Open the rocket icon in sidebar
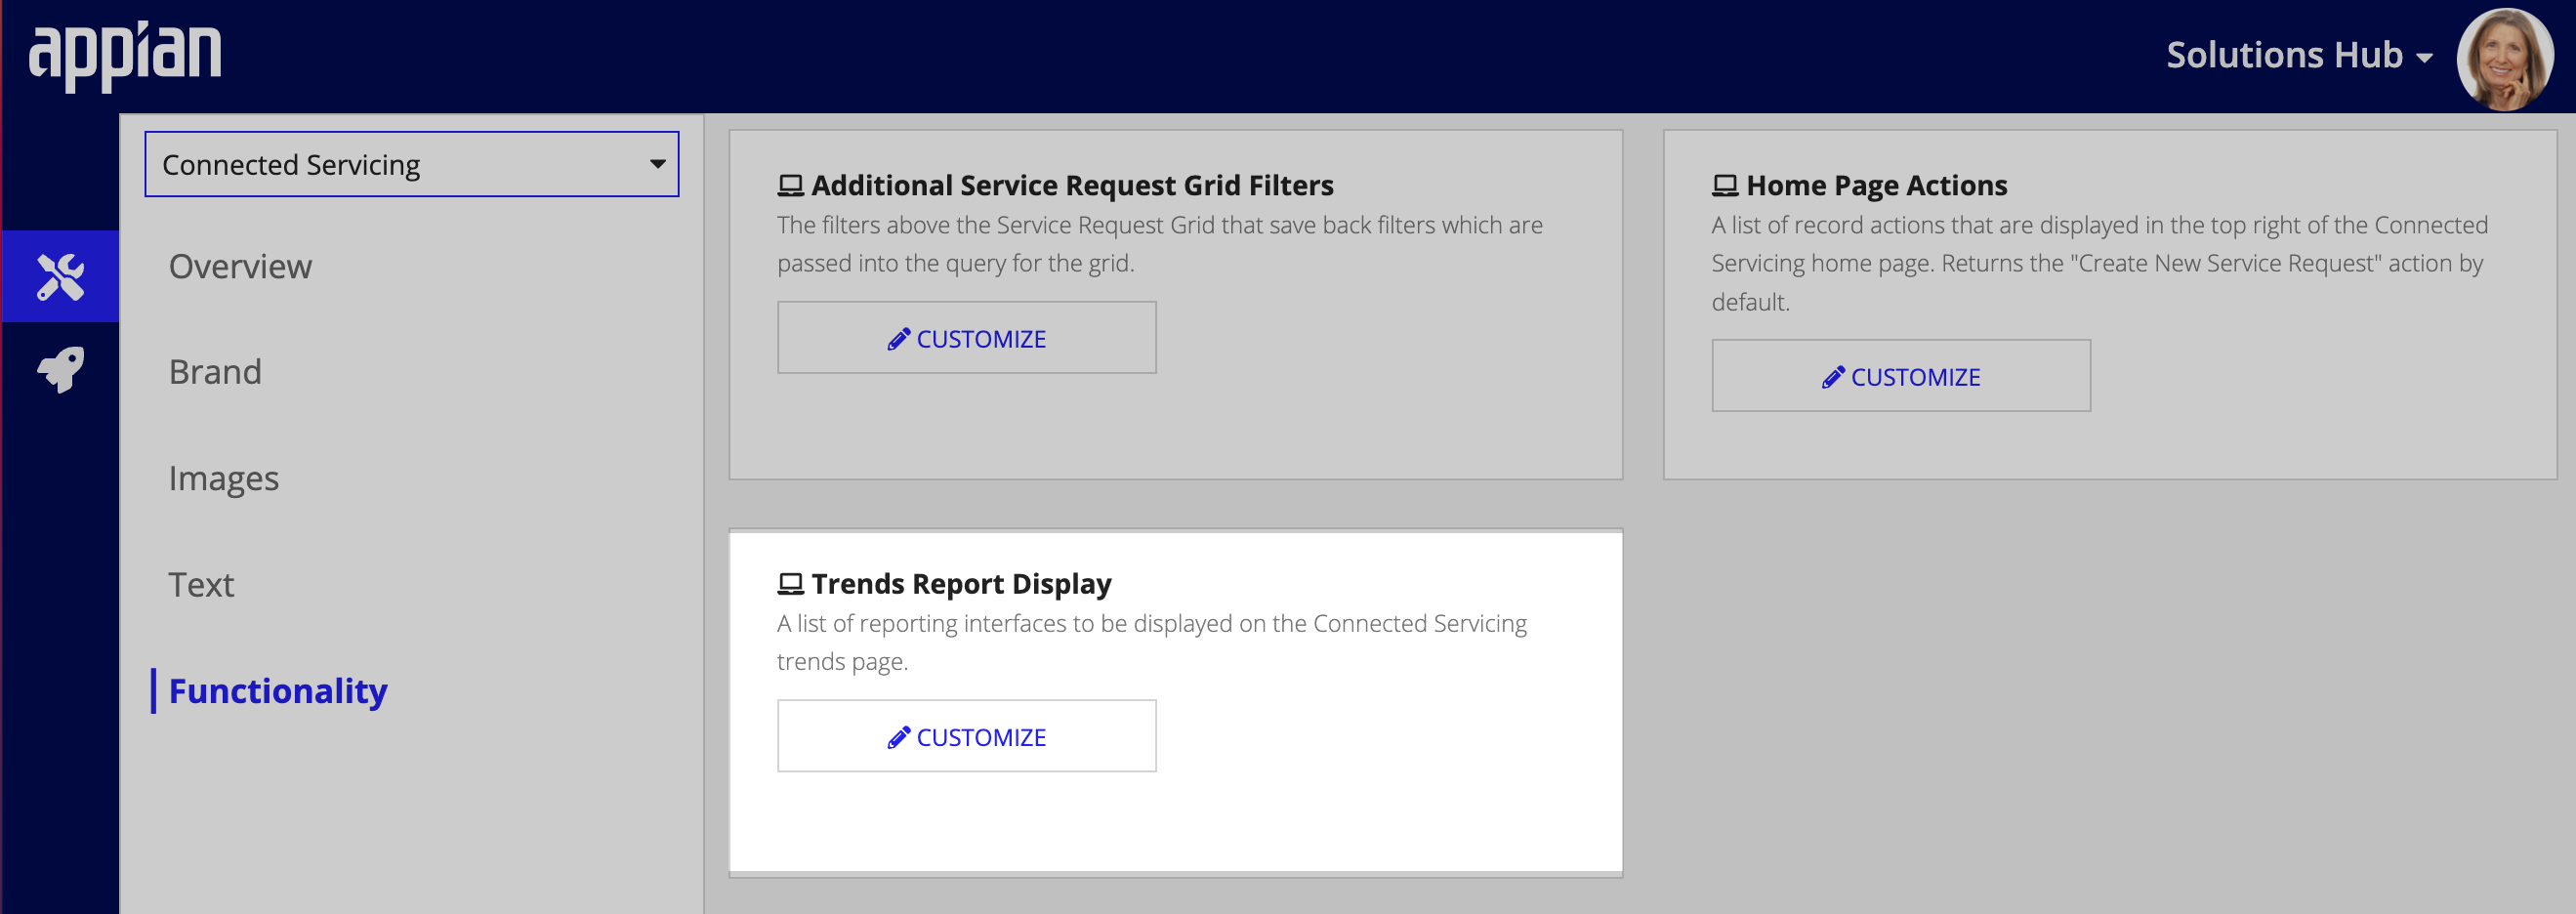Screen dimensions: 2576x914 (x=61, y=370)
